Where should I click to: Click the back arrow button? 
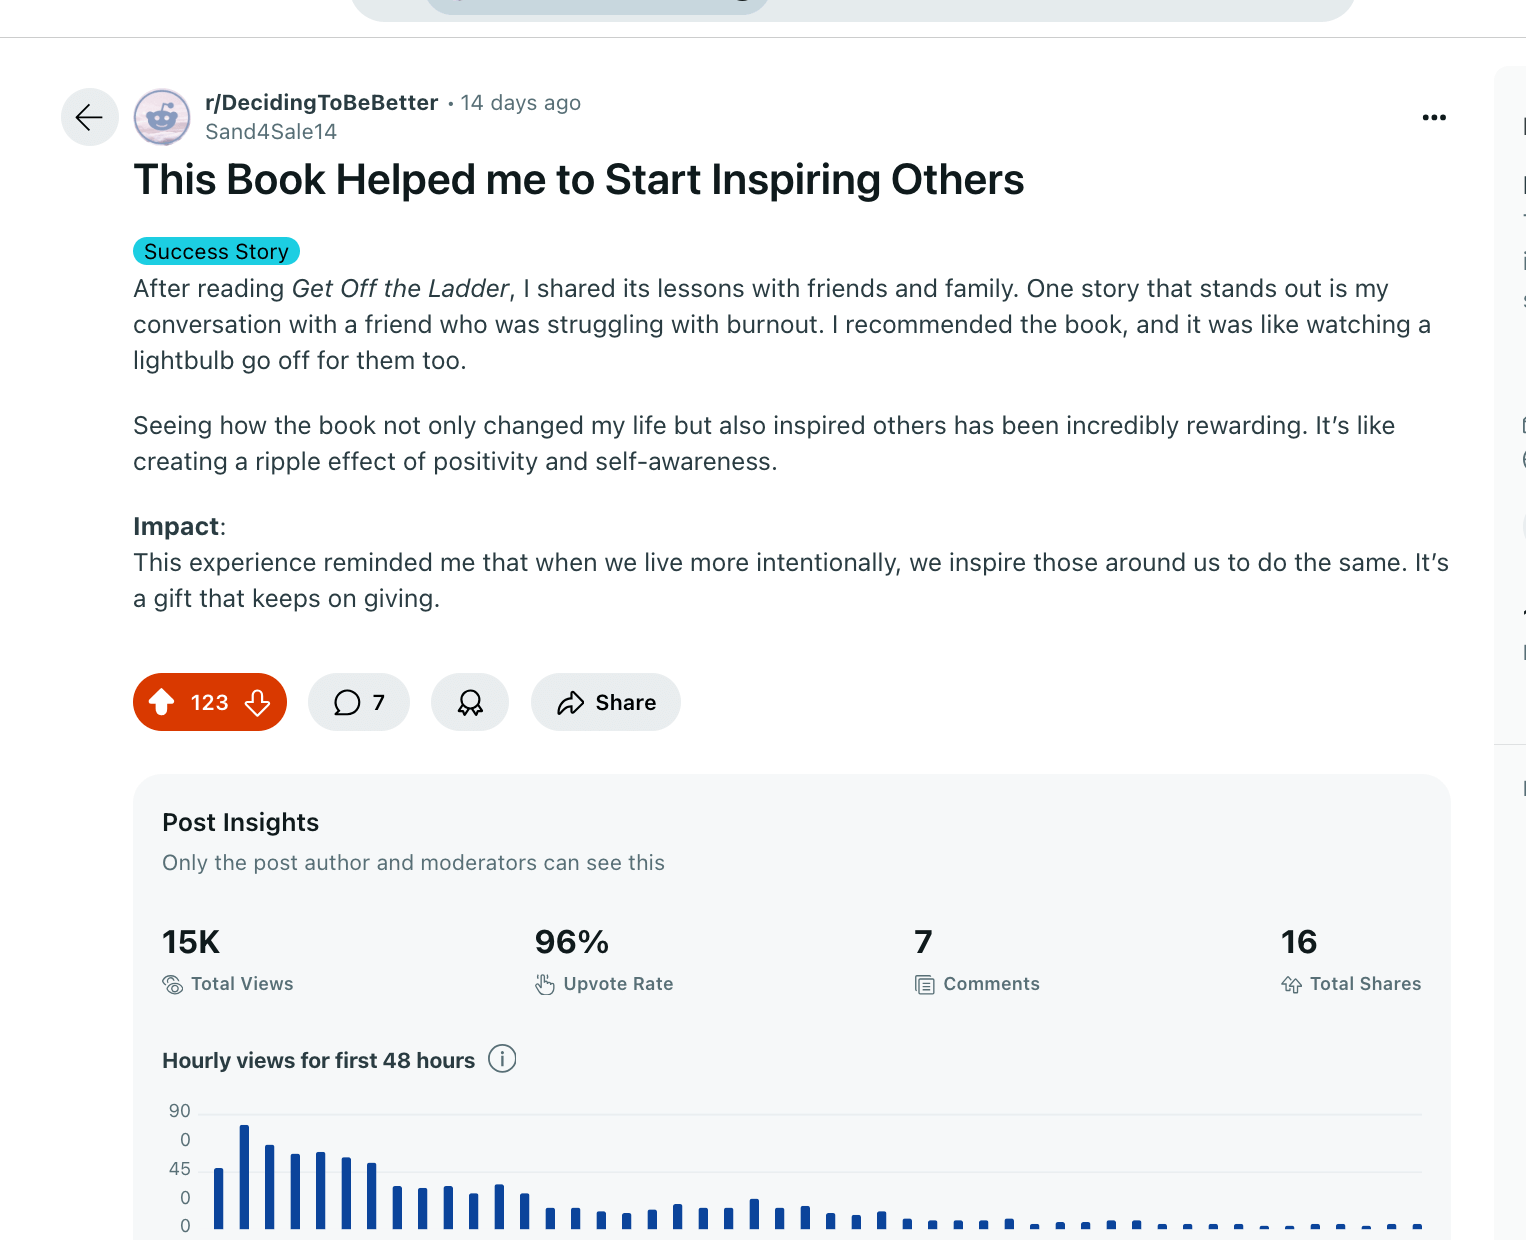click(89, 117)
